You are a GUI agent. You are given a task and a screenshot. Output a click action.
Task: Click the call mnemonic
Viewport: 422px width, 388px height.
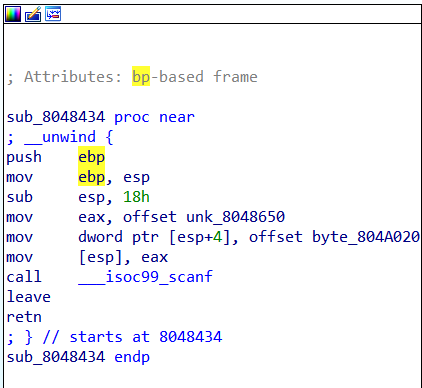tap(24, 277)
